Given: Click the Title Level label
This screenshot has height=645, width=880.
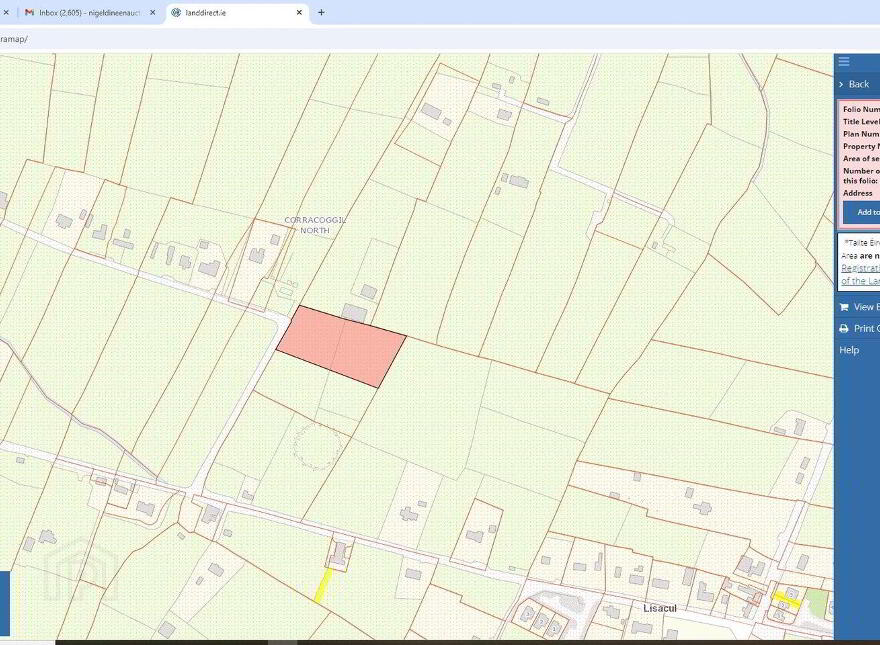Looking at the screenshot, I should click(861, 122).
